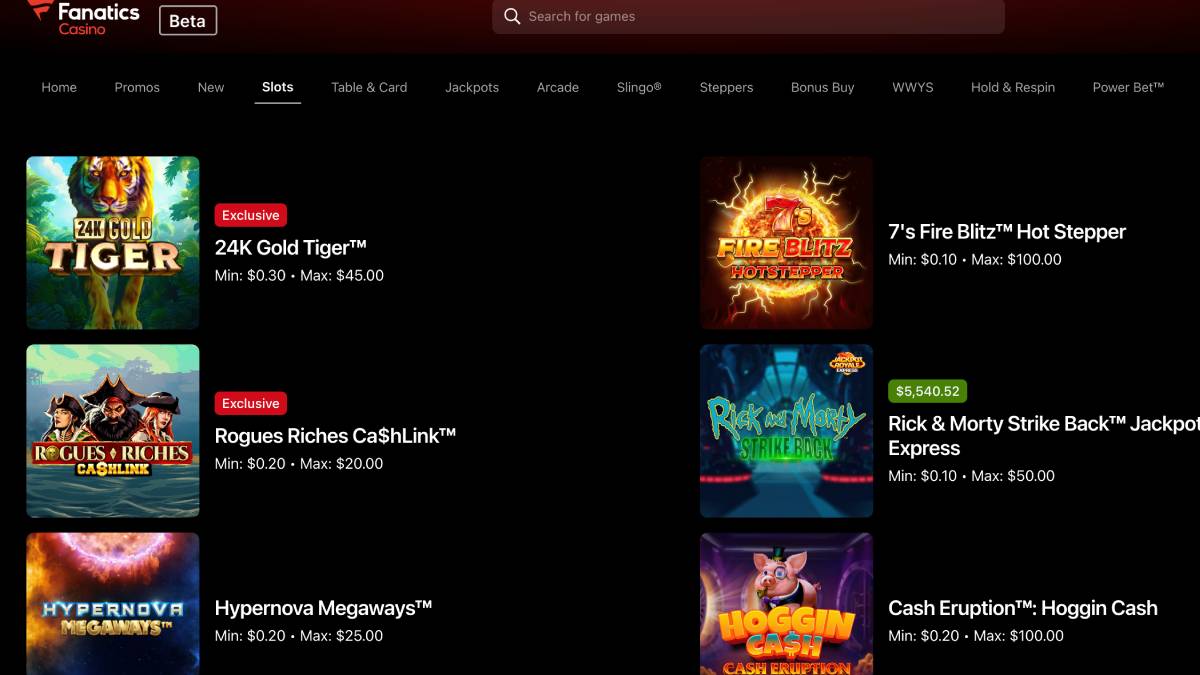This screenshot has height=675, width=1200.
Task: Click the 24K Gold Tiger title
Action: [x=291, y=248]
